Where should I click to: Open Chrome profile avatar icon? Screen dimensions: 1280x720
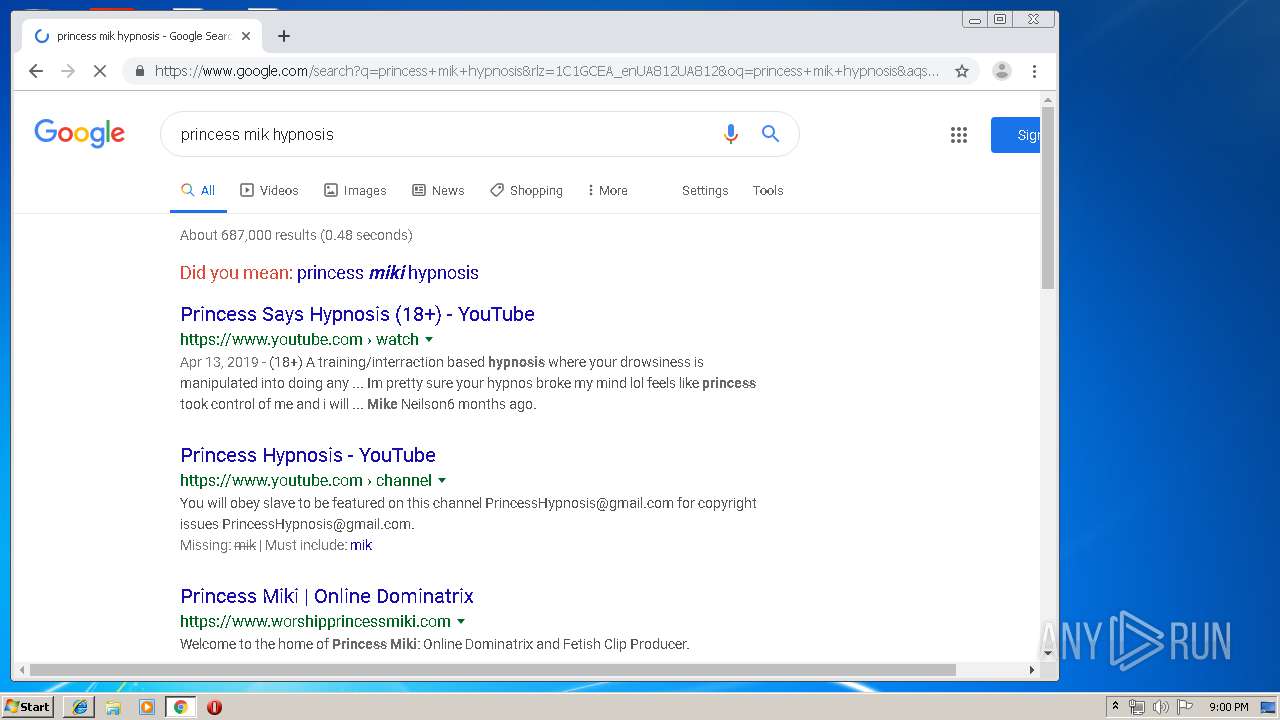tap(1001, 71)
